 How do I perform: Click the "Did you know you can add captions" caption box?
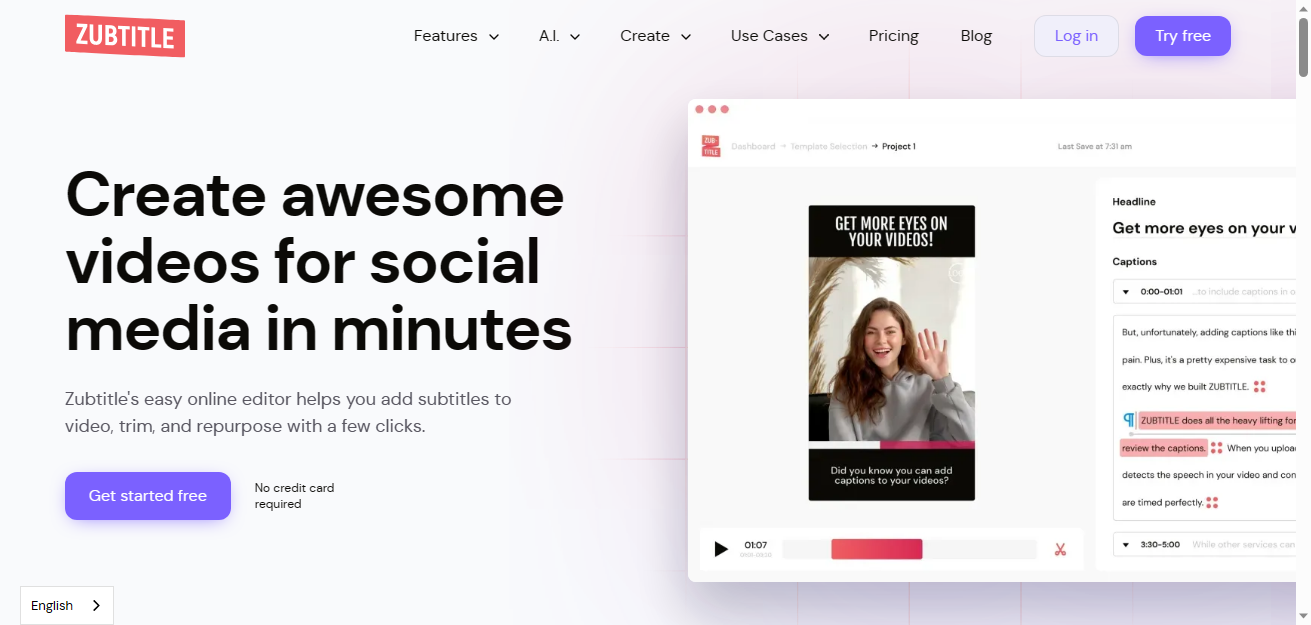tap(892, 476)
